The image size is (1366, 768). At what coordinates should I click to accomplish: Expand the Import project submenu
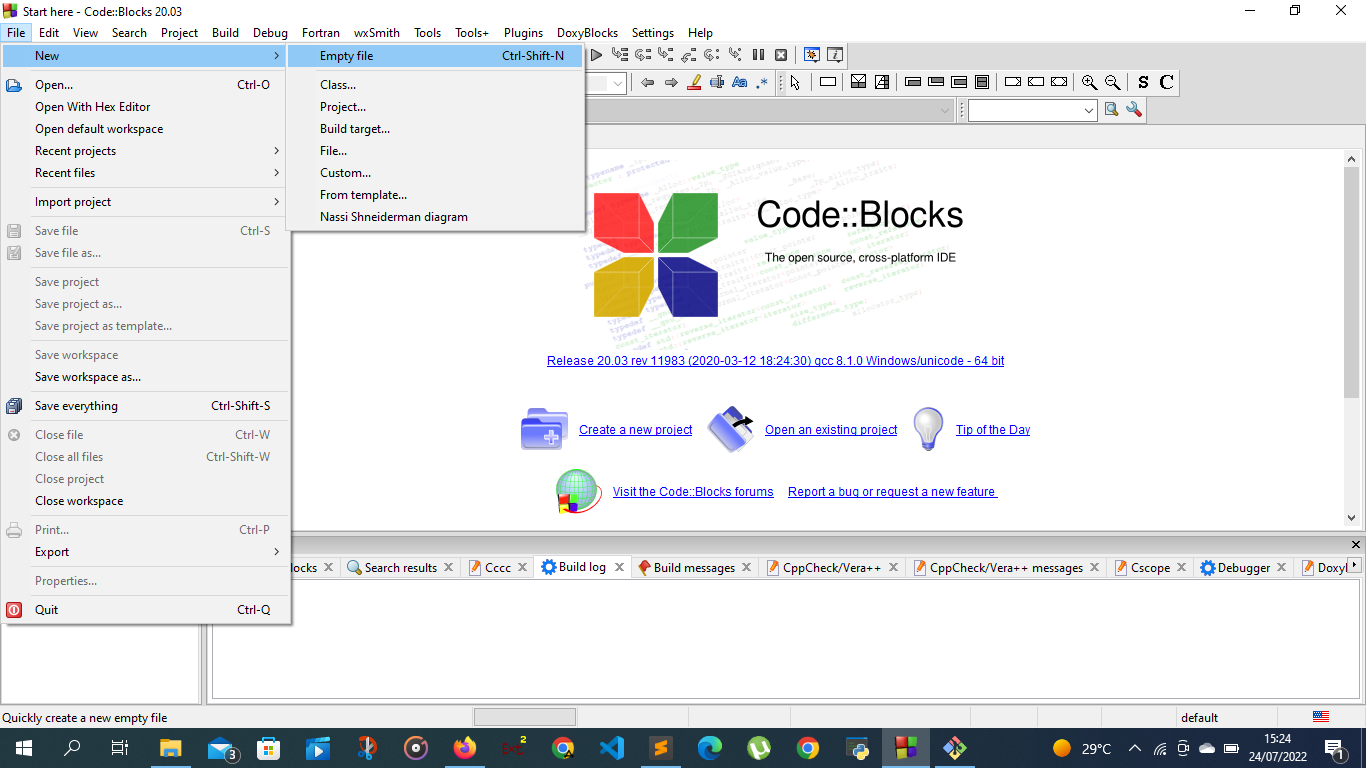coord(146,202)
